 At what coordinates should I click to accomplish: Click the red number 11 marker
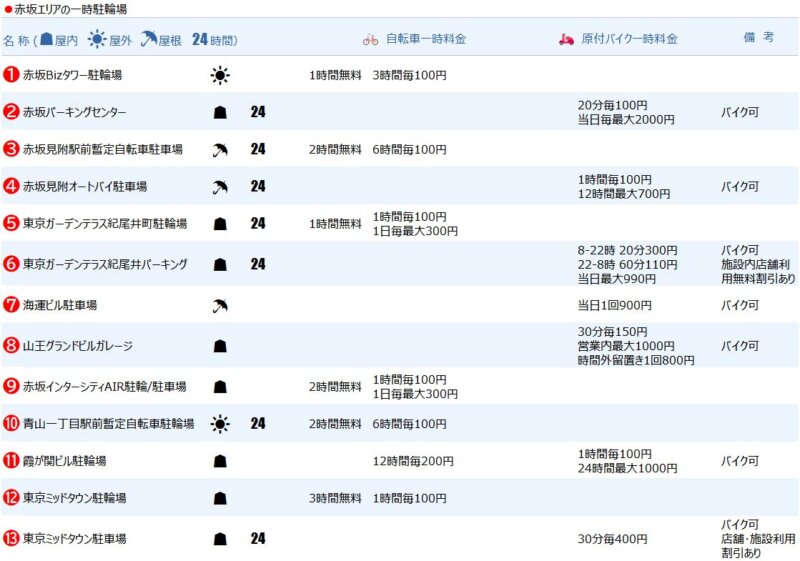pyautogui.click(x=11, y=461)
